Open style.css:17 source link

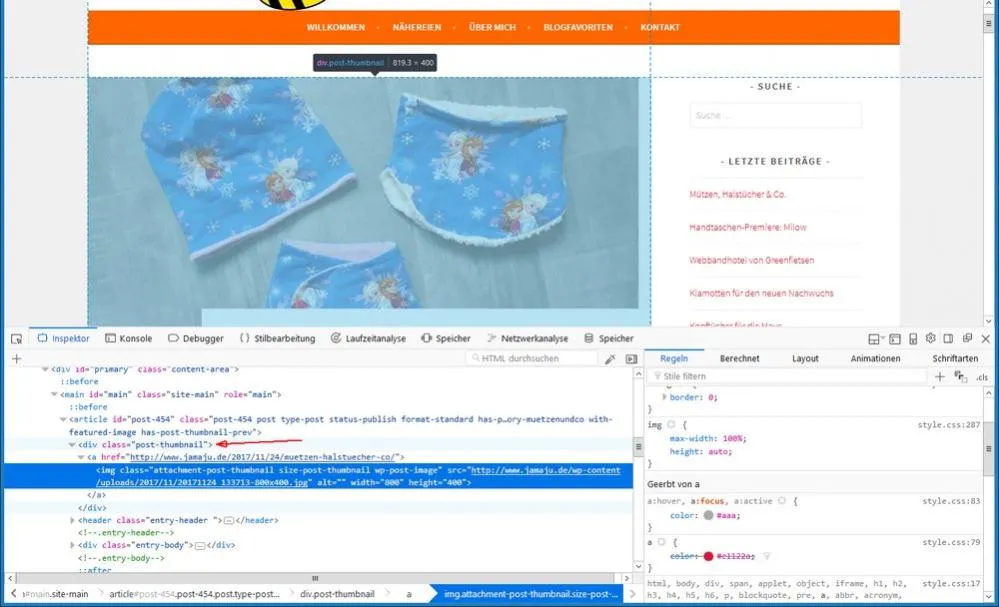pos(951,583)
